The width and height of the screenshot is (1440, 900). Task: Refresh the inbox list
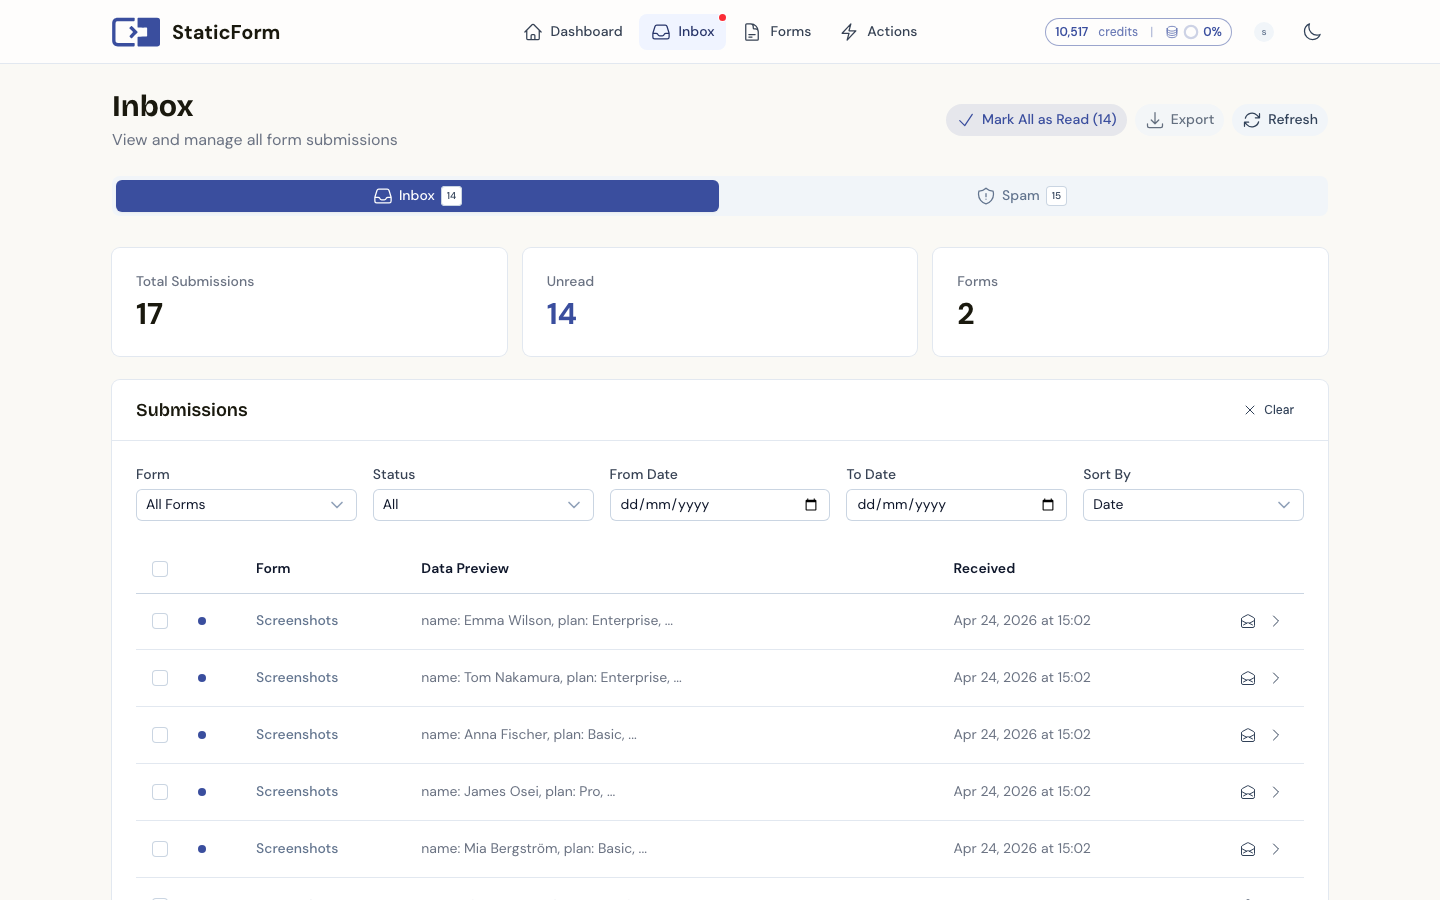[x=1280, y=120]
